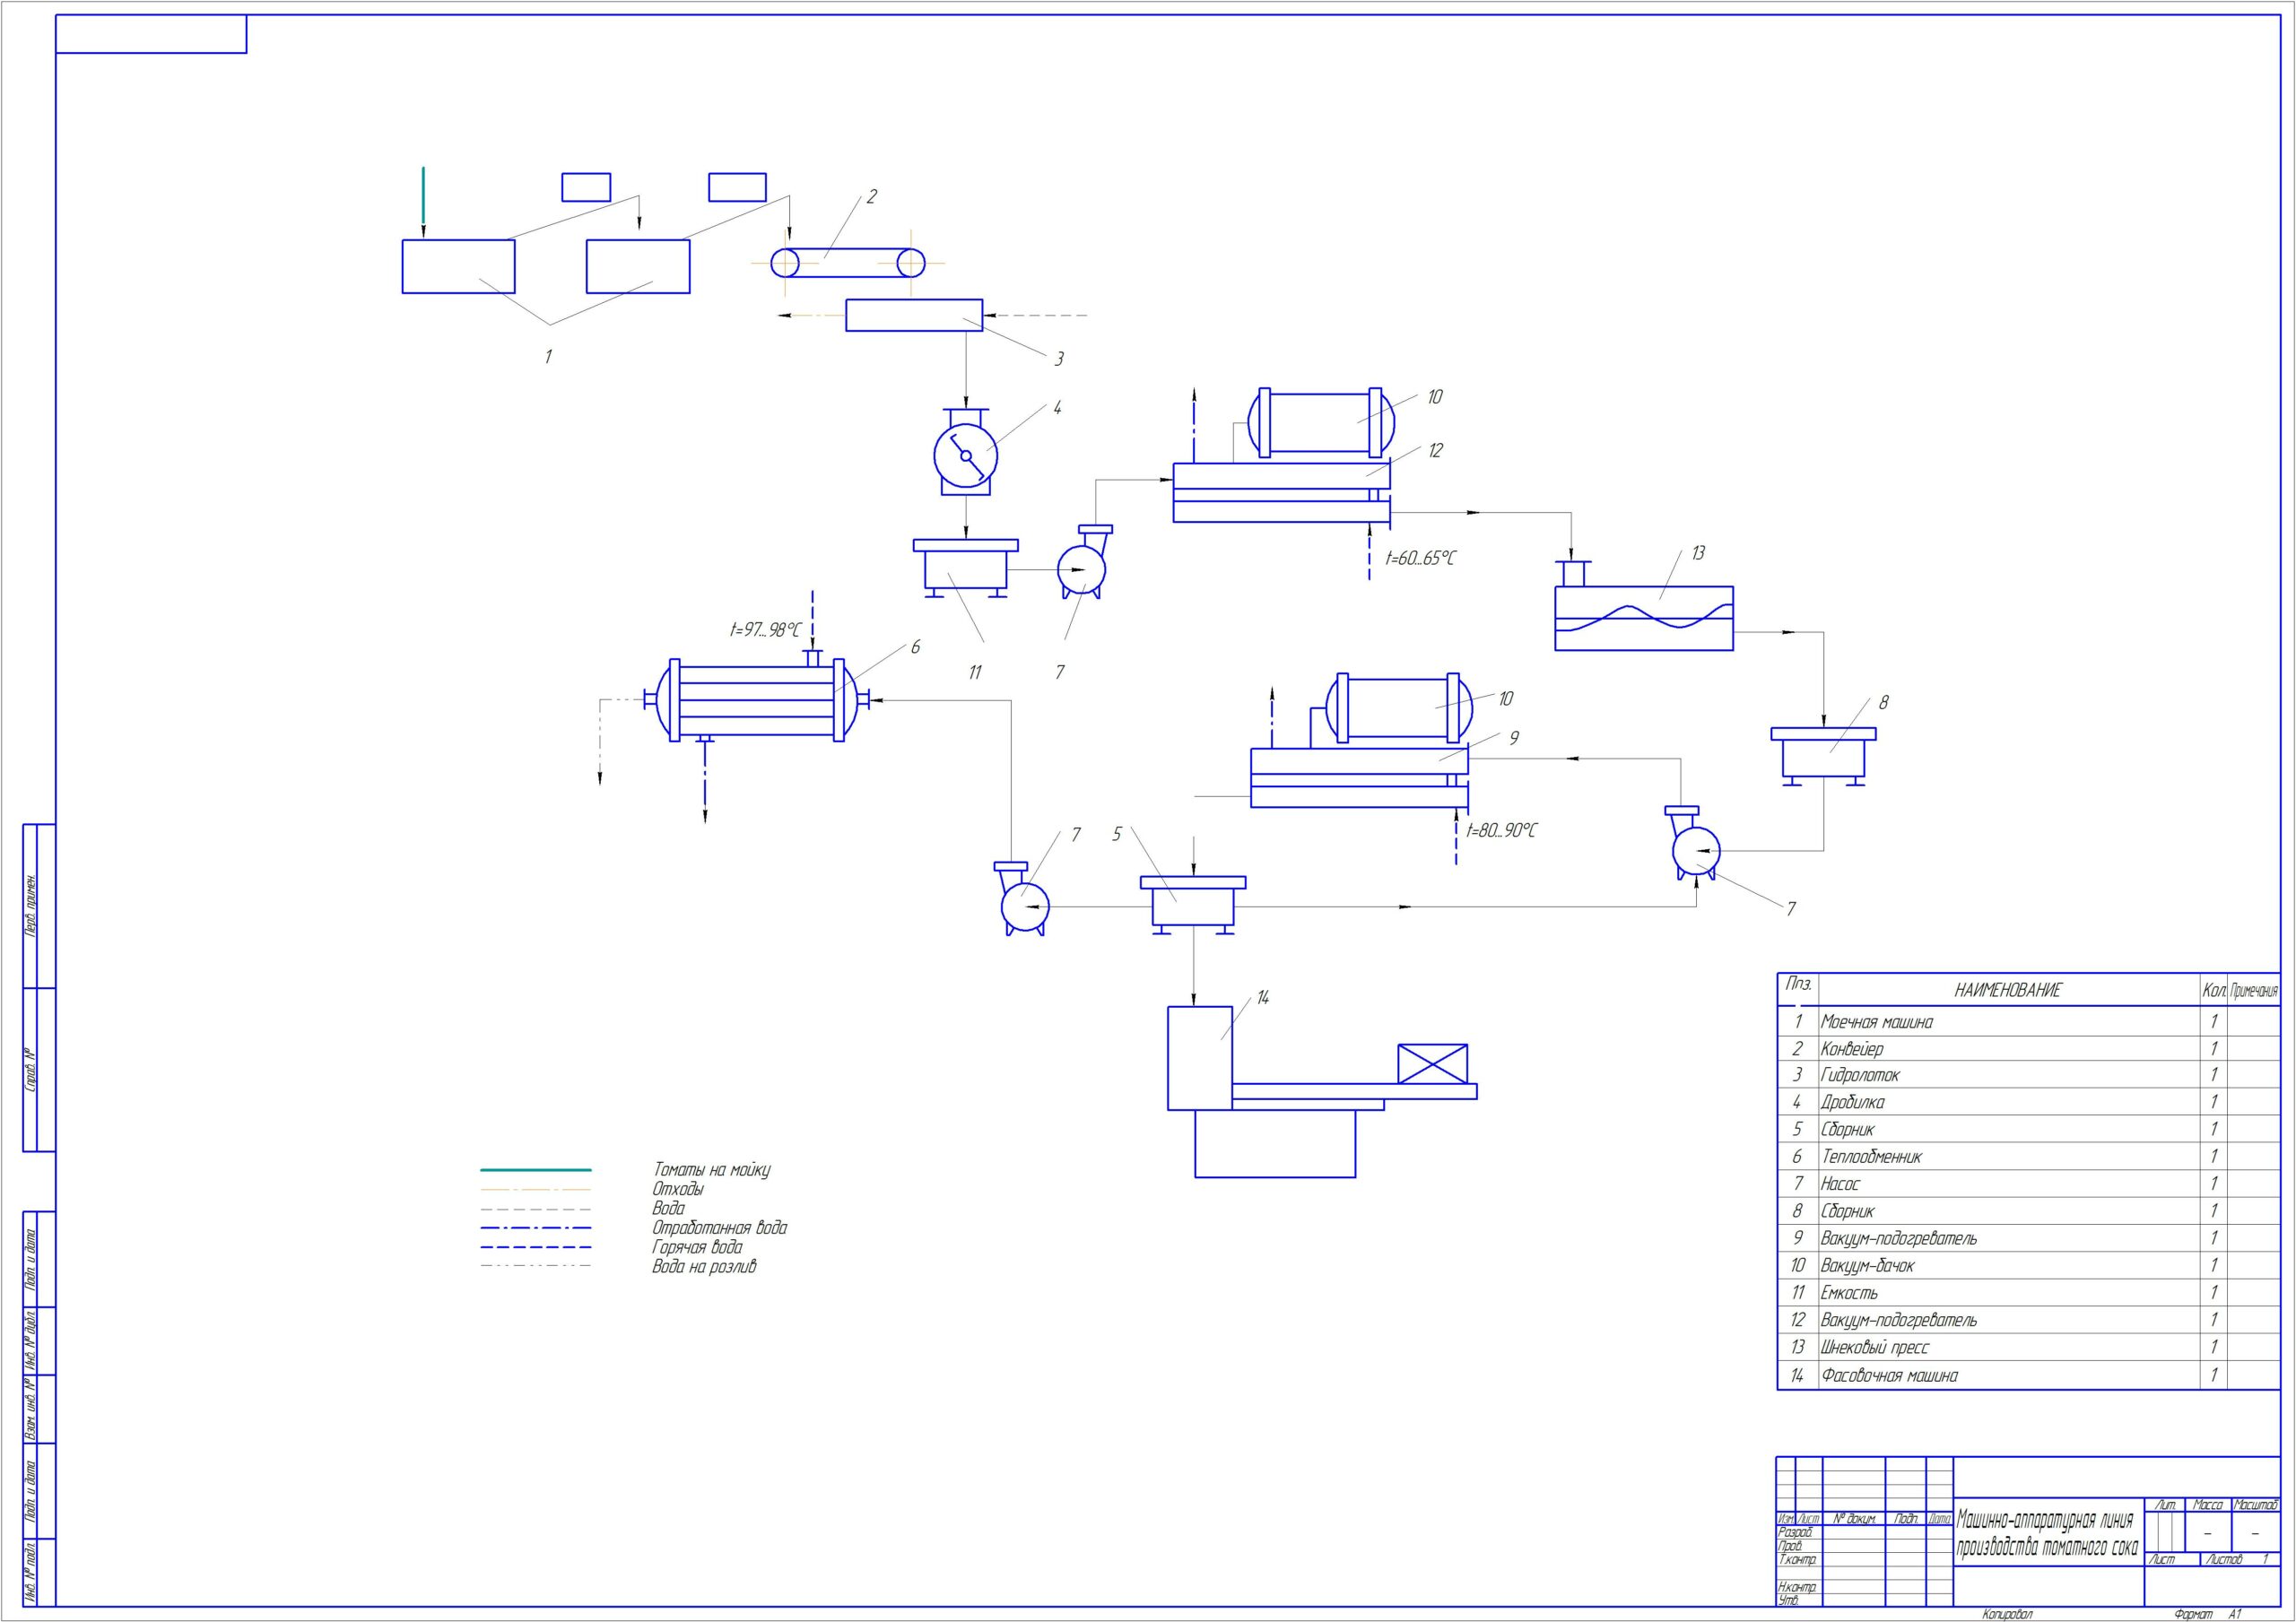Click the crossed box on the filling machine
Image resolution: width=2296 pixels, height=1622 pixels.
click(x=1432, y=1064)
